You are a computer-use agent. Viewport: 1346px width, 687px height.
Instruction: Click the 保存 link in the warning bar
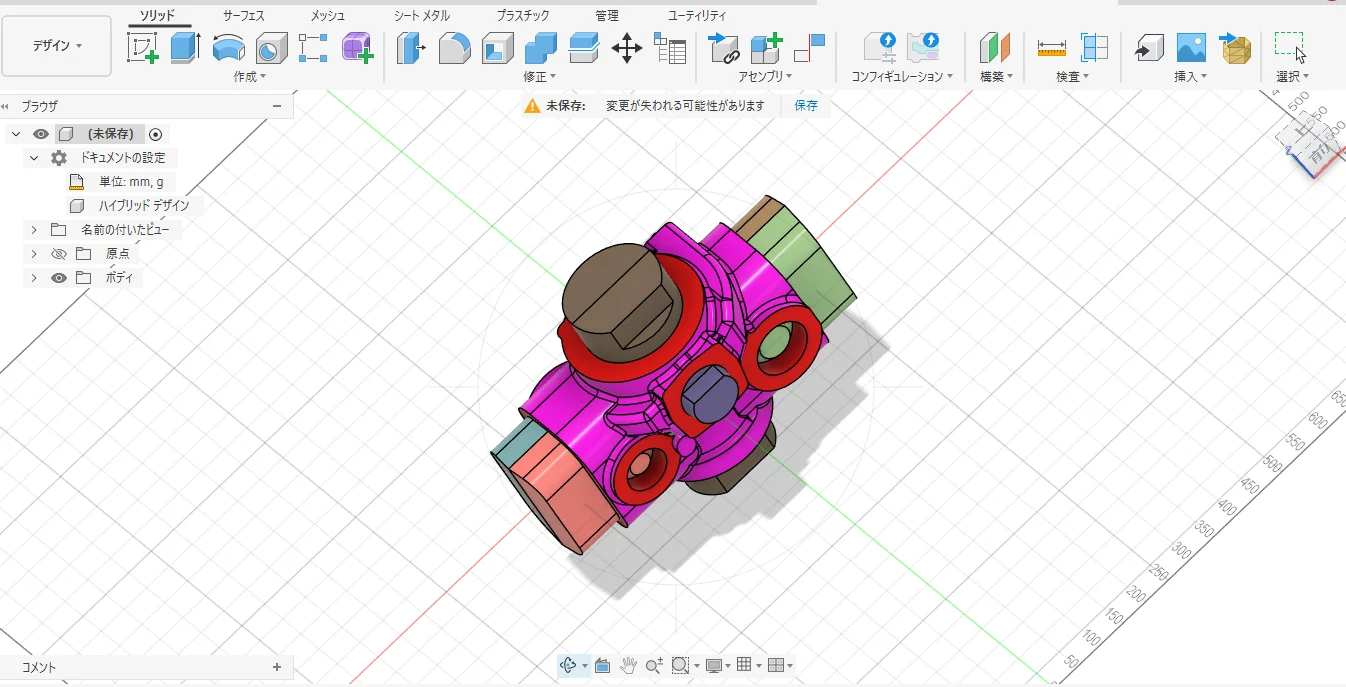pyautogui.click(x=806, y=105)
